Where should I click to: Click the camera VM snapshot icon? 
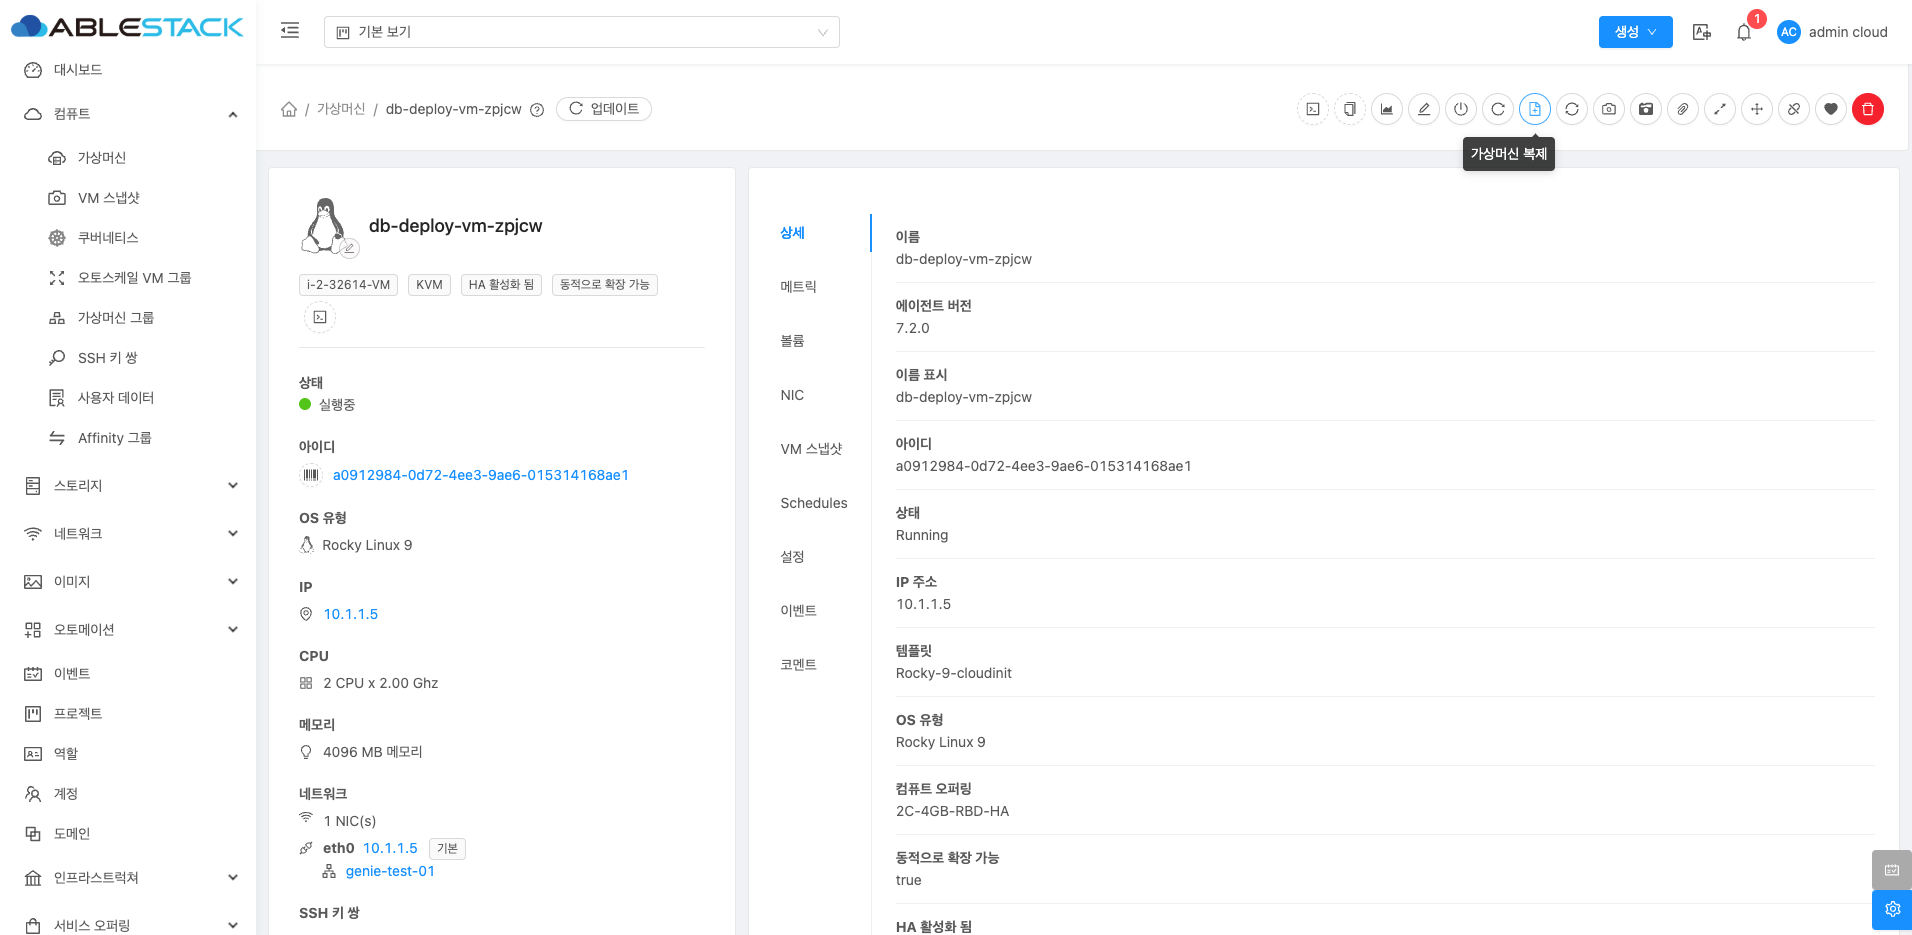tap(1608, 109)
